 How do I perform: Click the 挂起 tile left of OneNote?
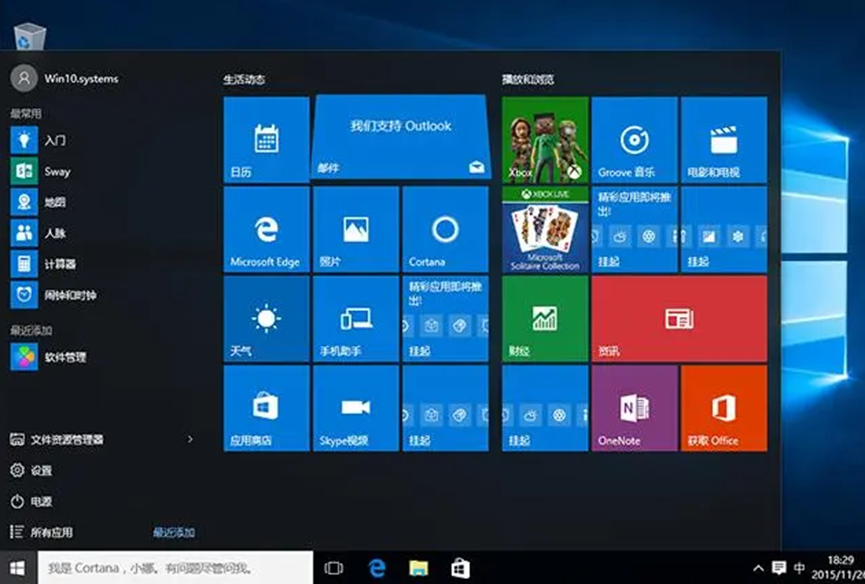pos(545,408)
